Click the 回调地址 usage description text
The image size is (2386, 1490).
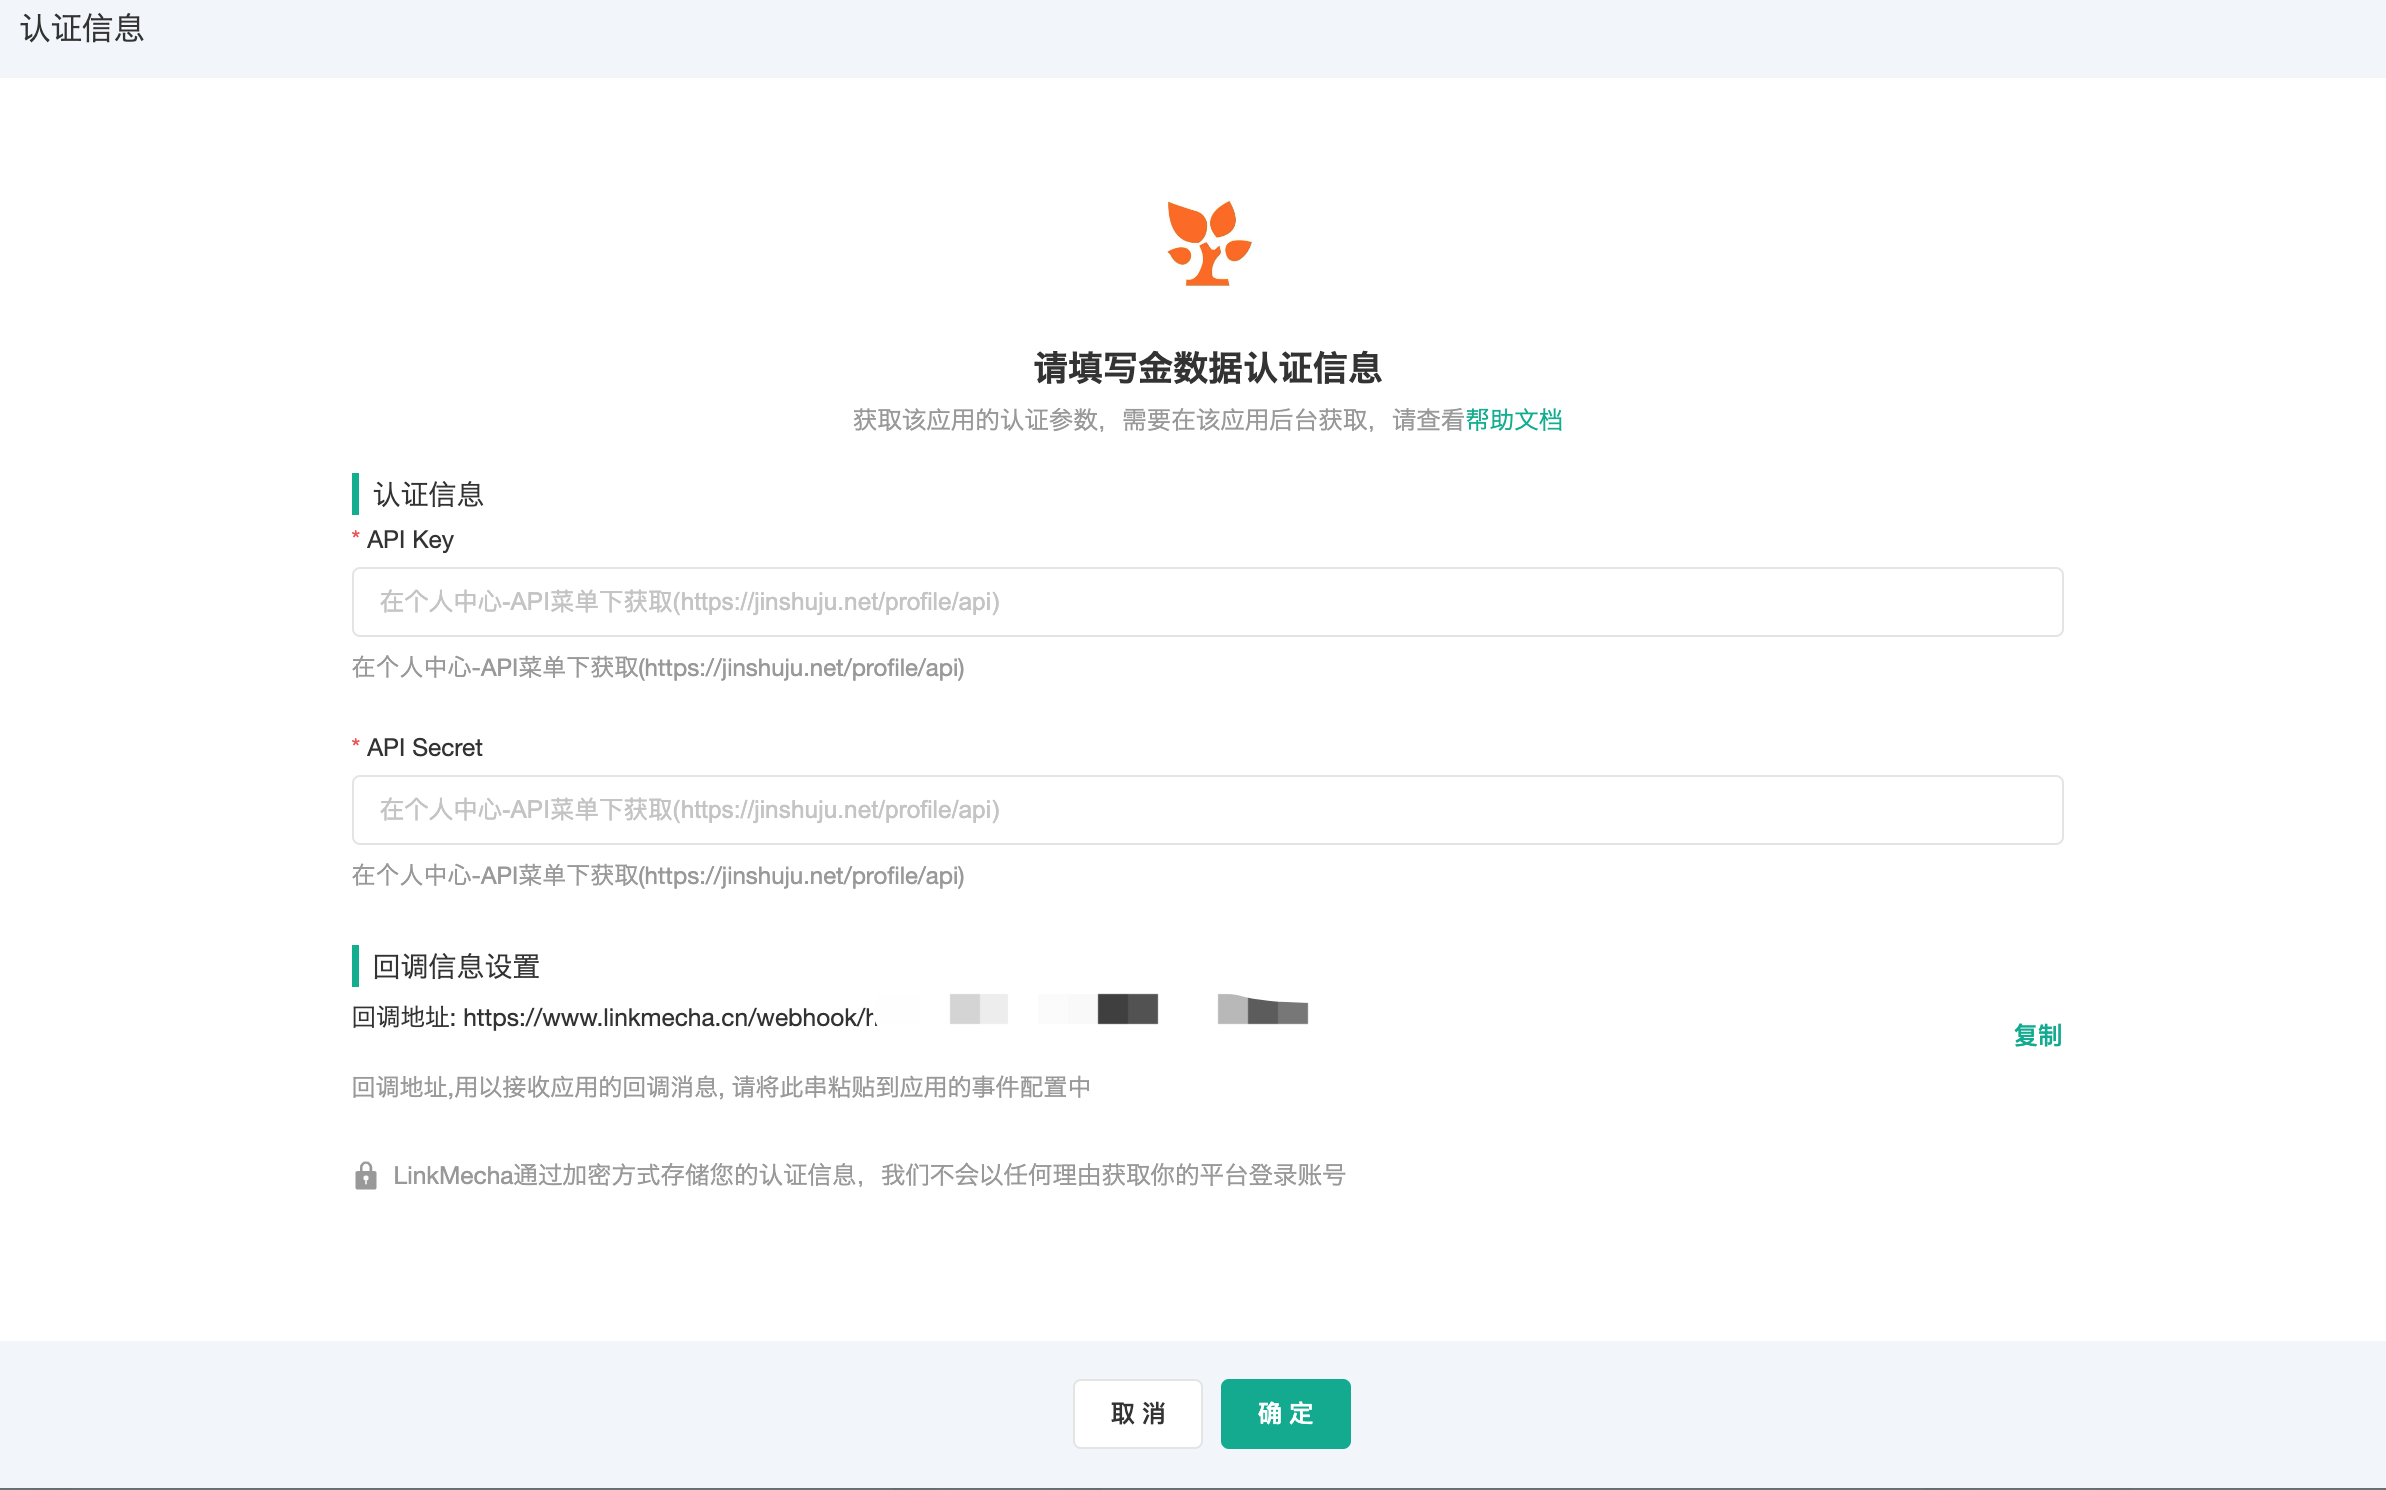tap(721, 1087)
